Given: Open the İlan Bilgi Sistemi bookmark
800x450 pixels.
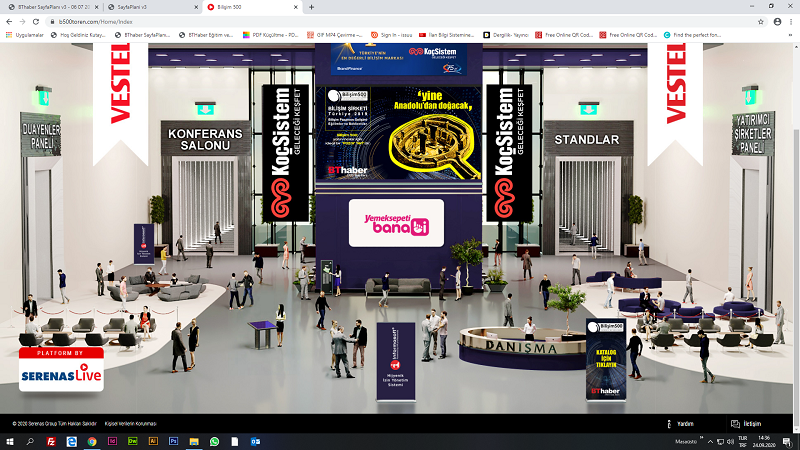Looking at the screenshot, I should click(x=446, y=35).
